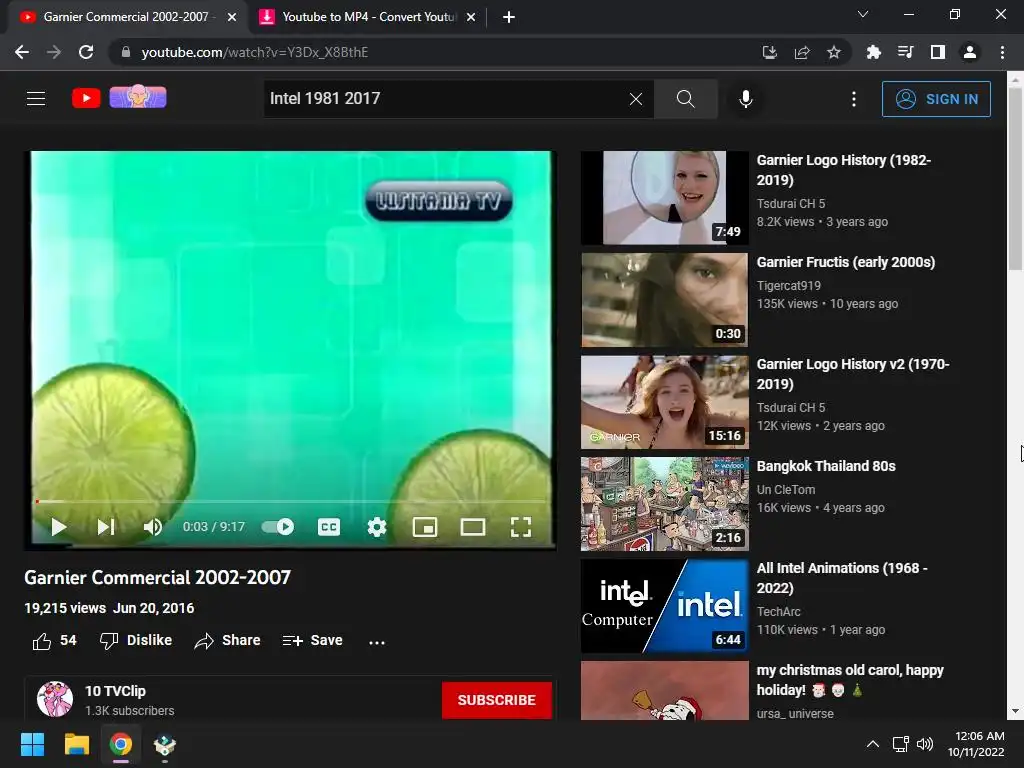Open my christmas old carol video title
The image size is (1024, 768).
(x=850, y=680)
